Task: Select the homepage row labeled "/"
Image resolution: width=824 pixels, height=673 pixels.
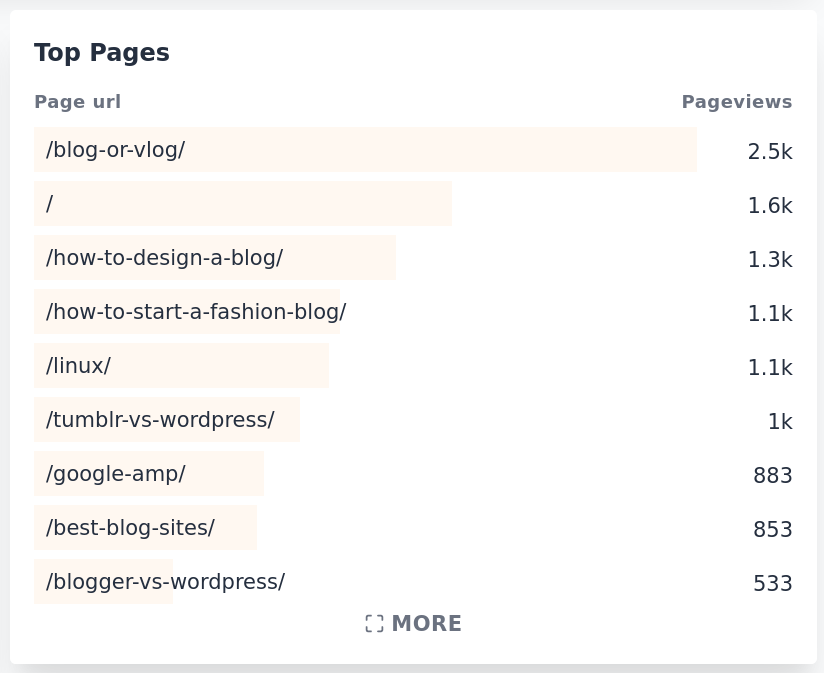Action: (x=49, y=204)
